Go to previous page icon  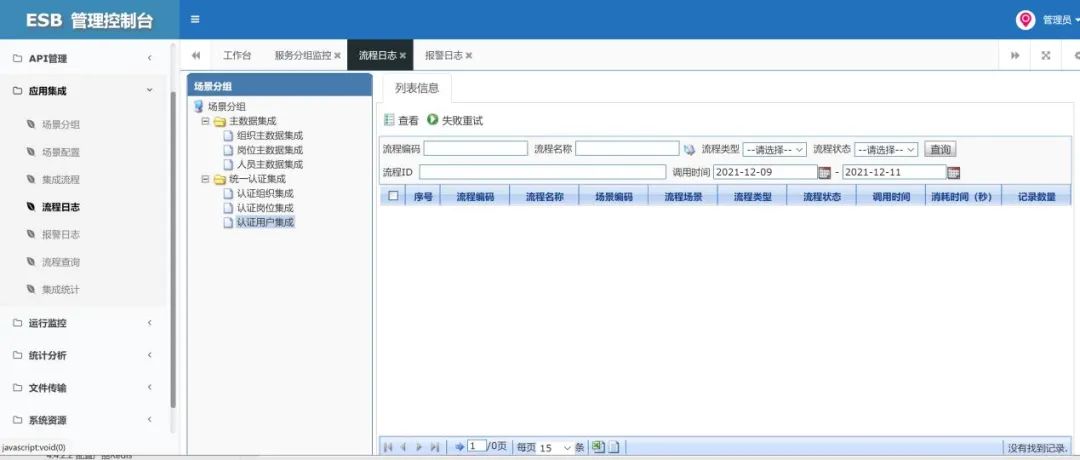(x=404, y=448)
